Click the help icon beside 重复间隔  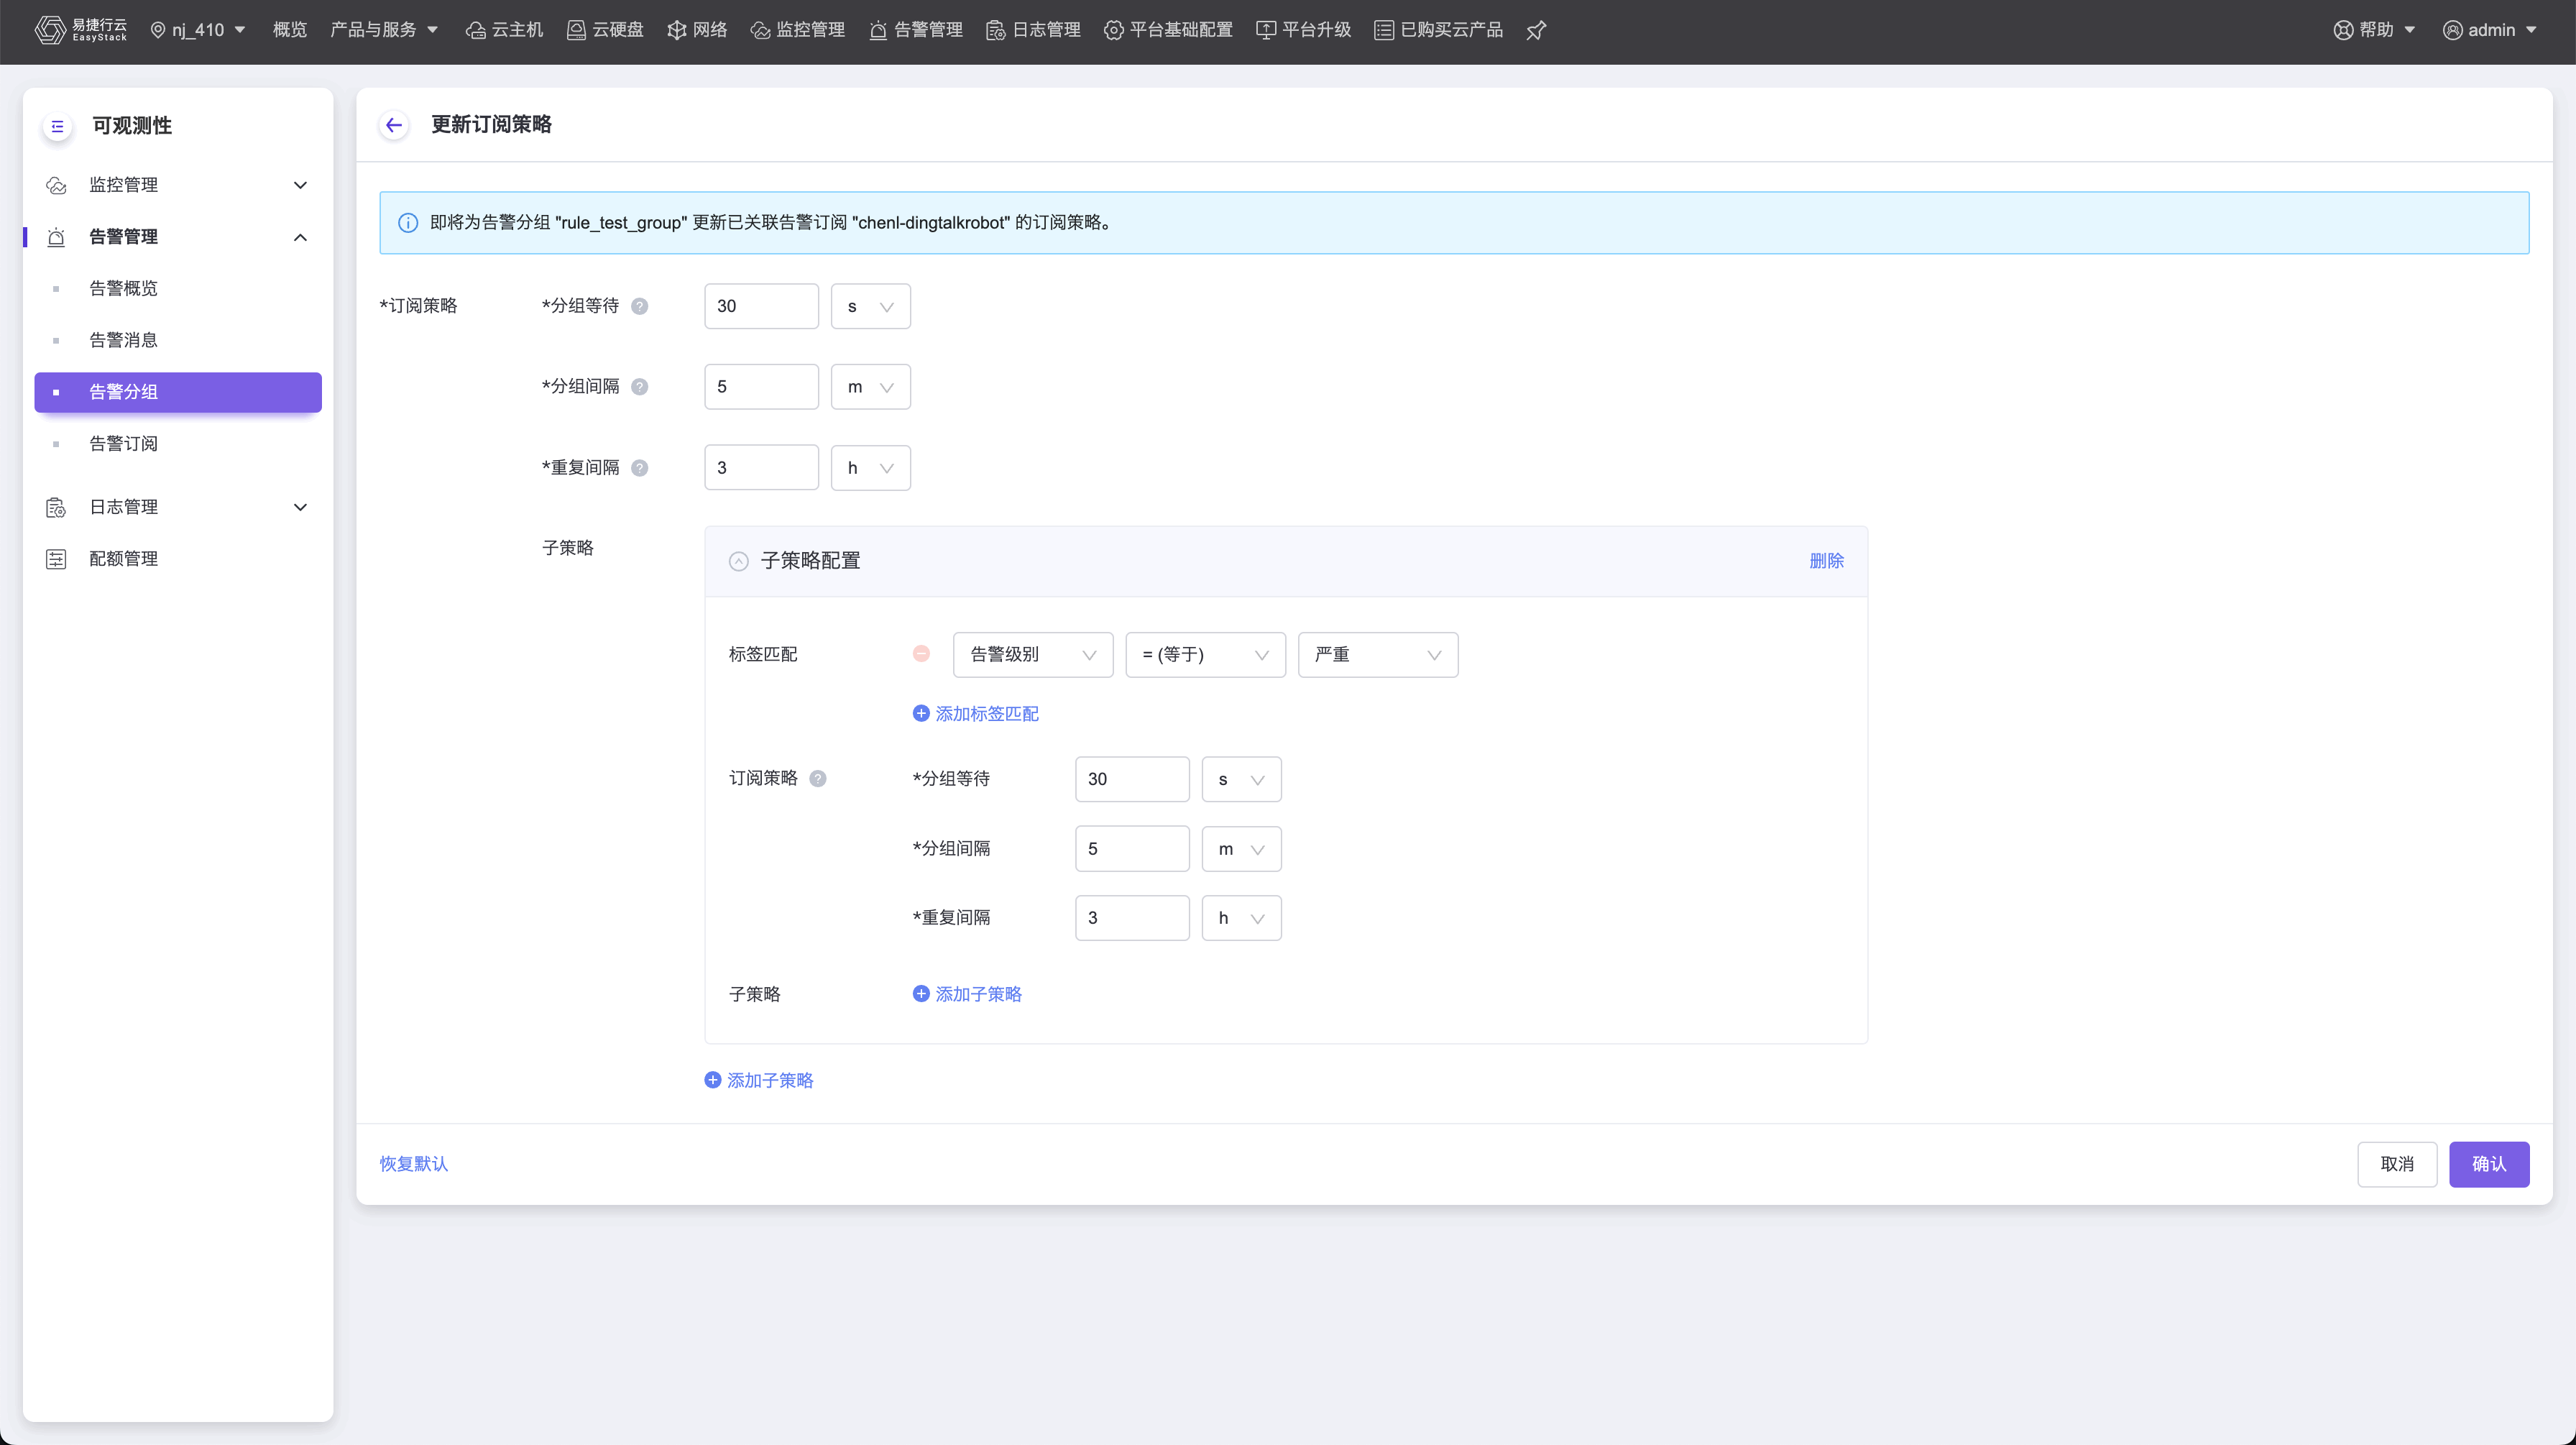(x=640, y=467)
